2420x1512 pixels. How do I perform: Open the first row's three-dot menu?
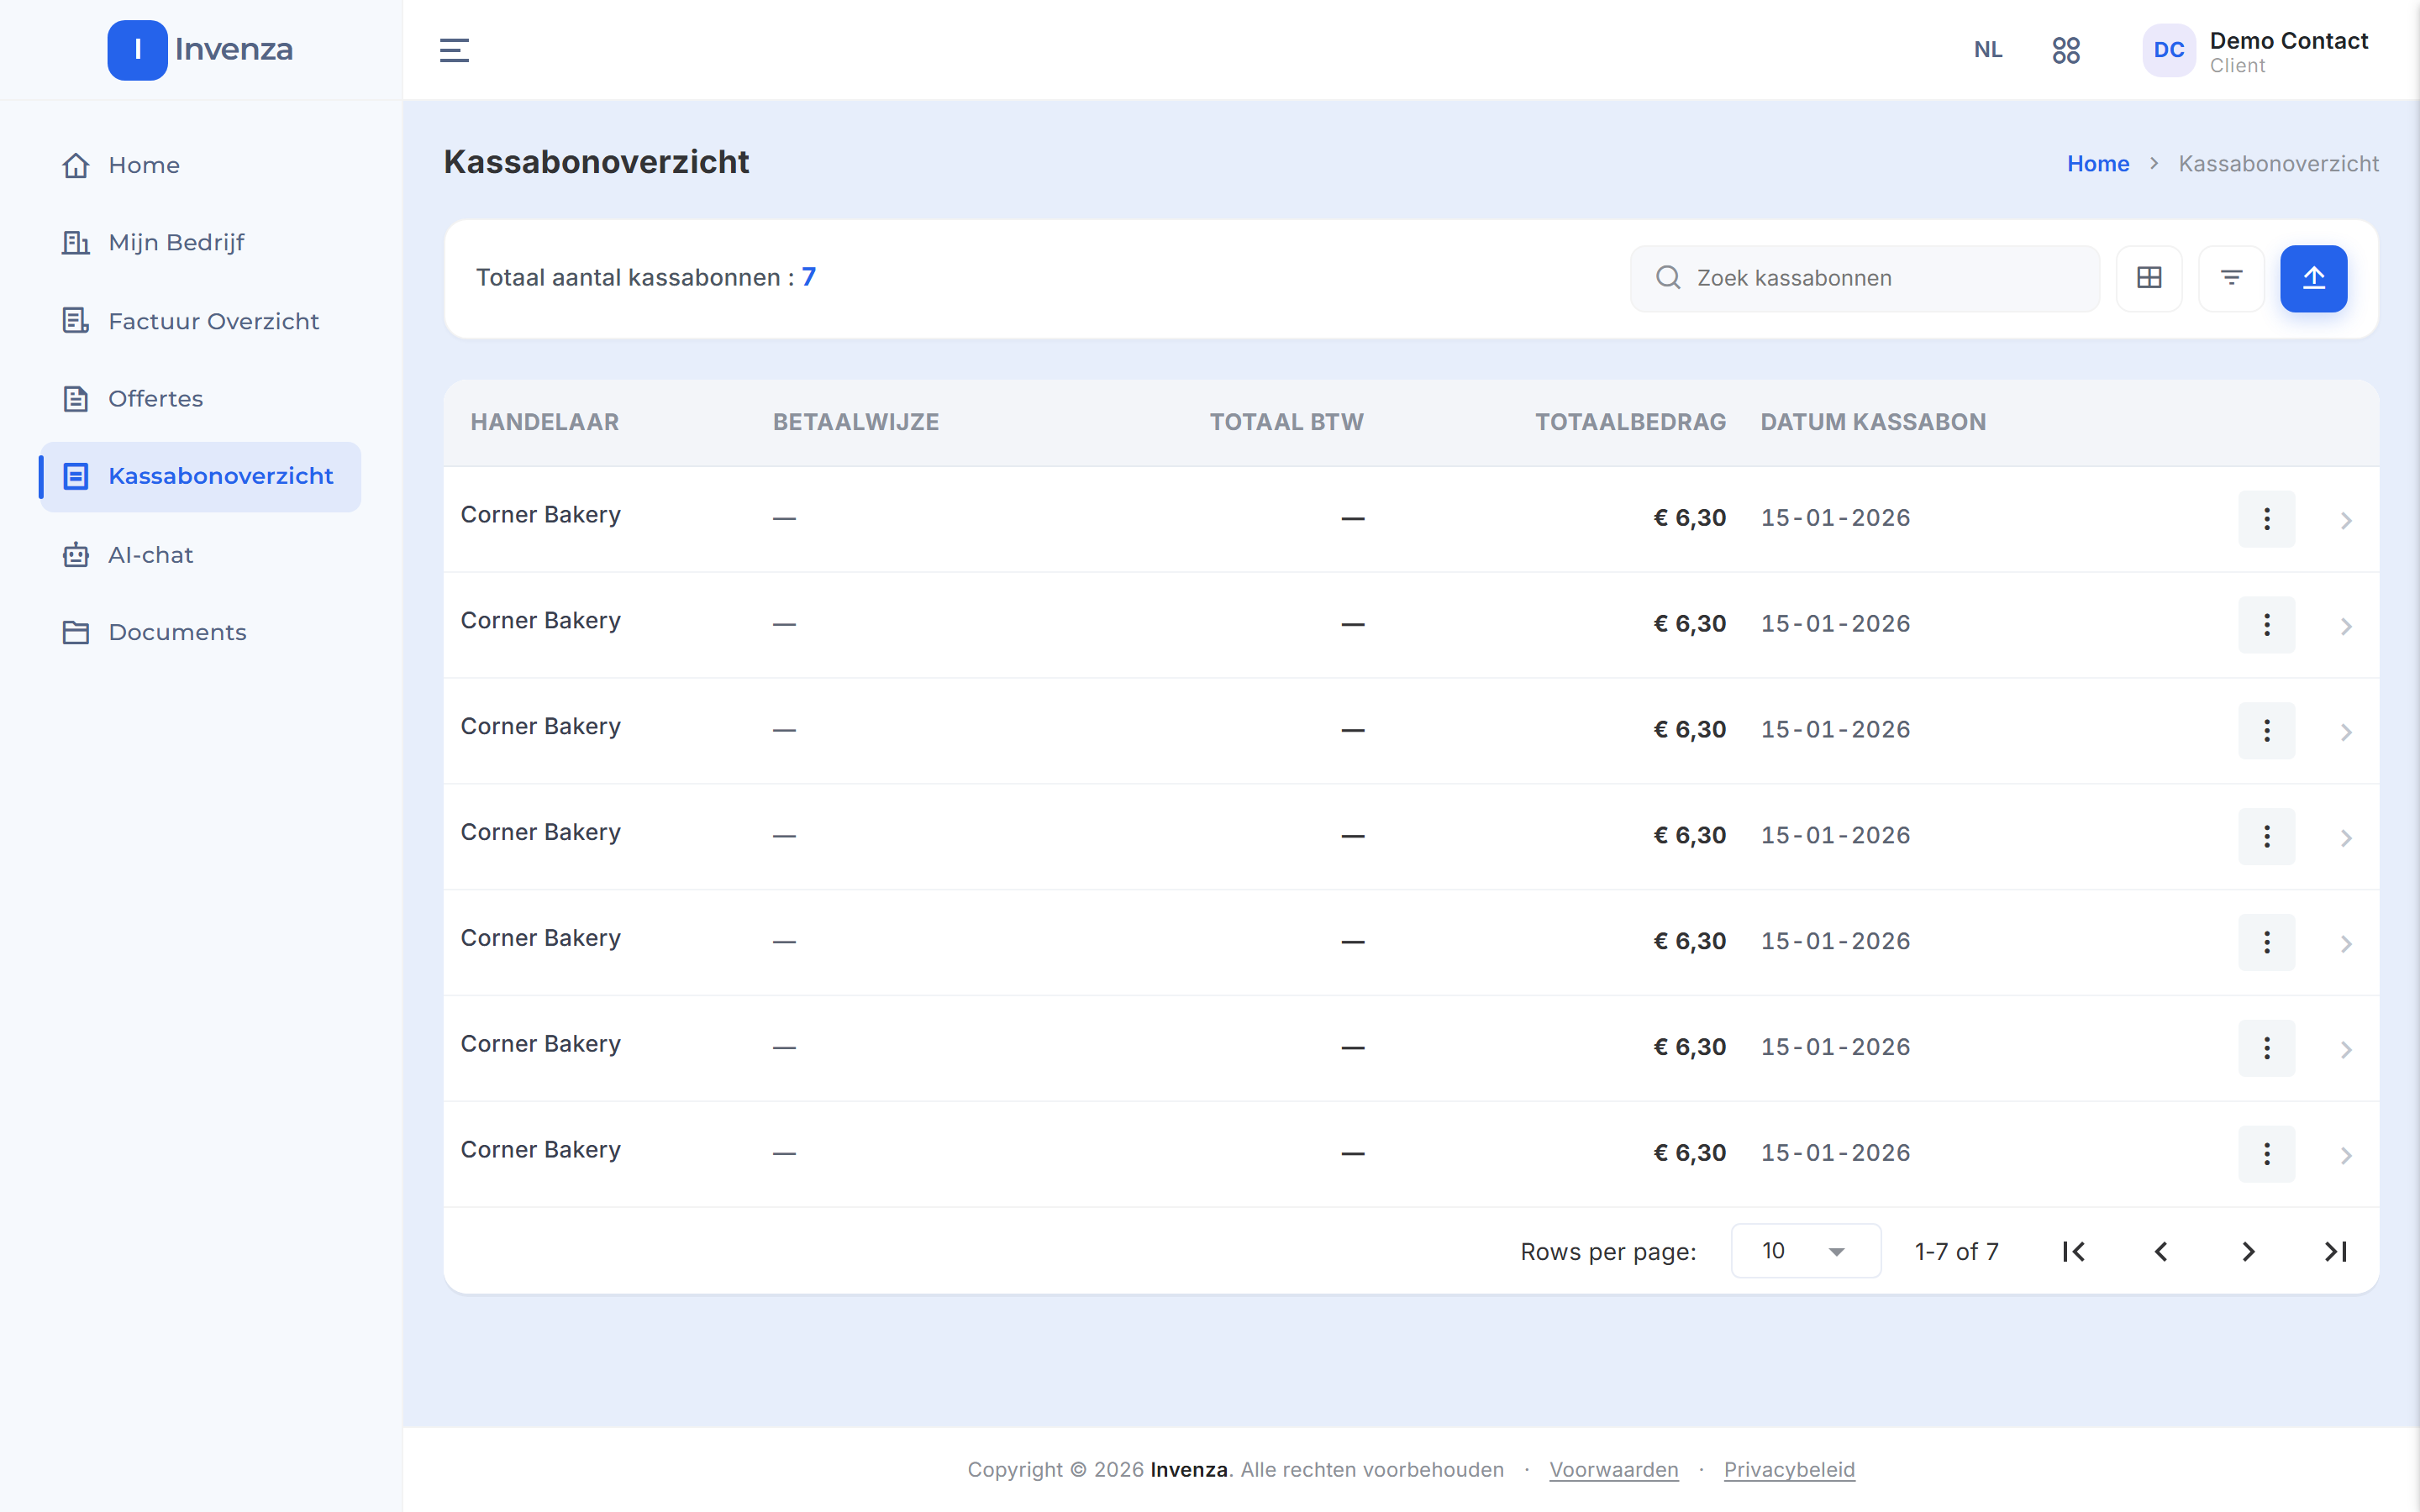[2266, 518]
